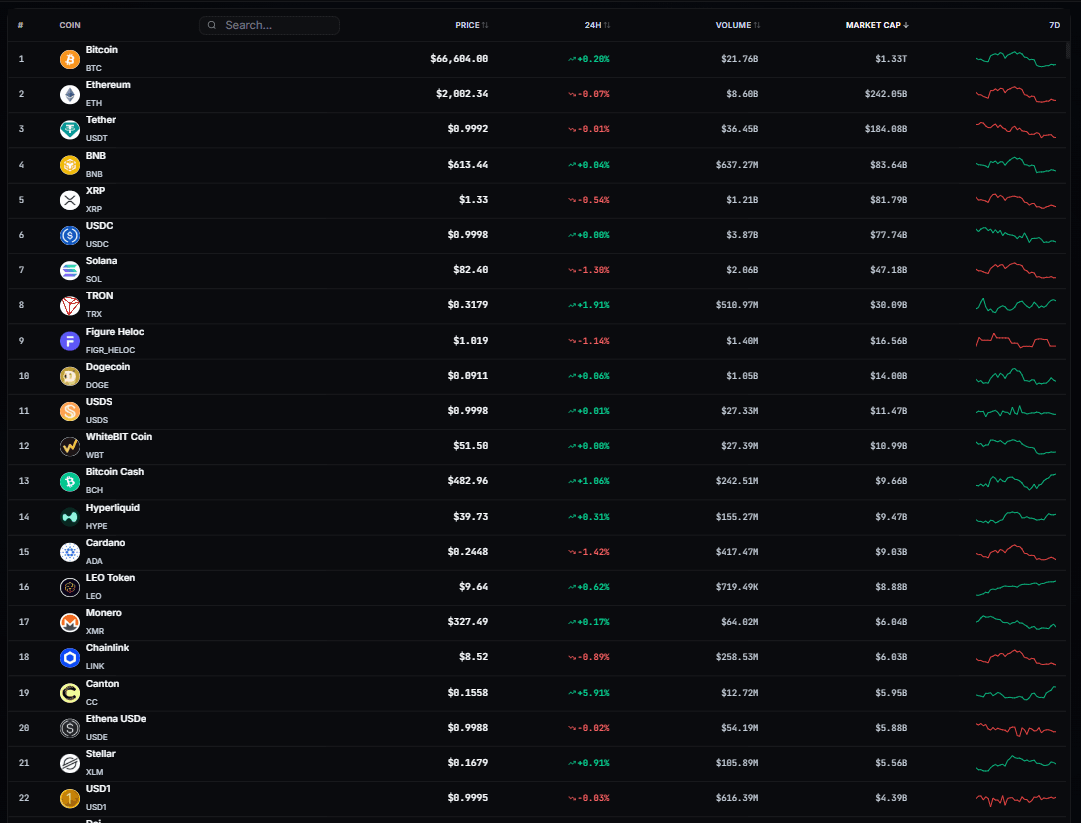Open the Ethereum coin name link
This screenshot has width=1081, height=823.
pos(108,85)
